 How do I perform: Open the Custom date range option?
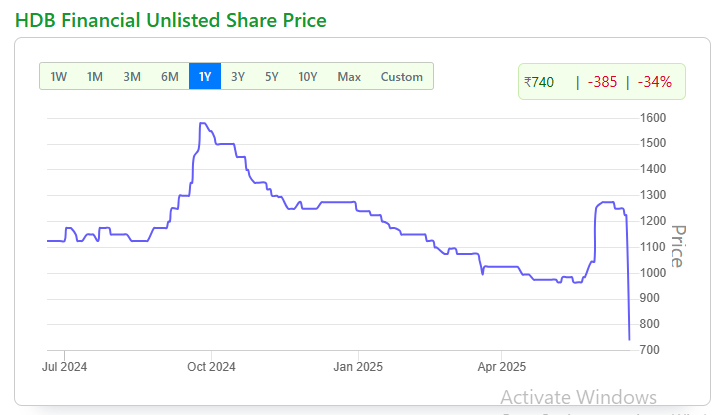coord(402,77)
